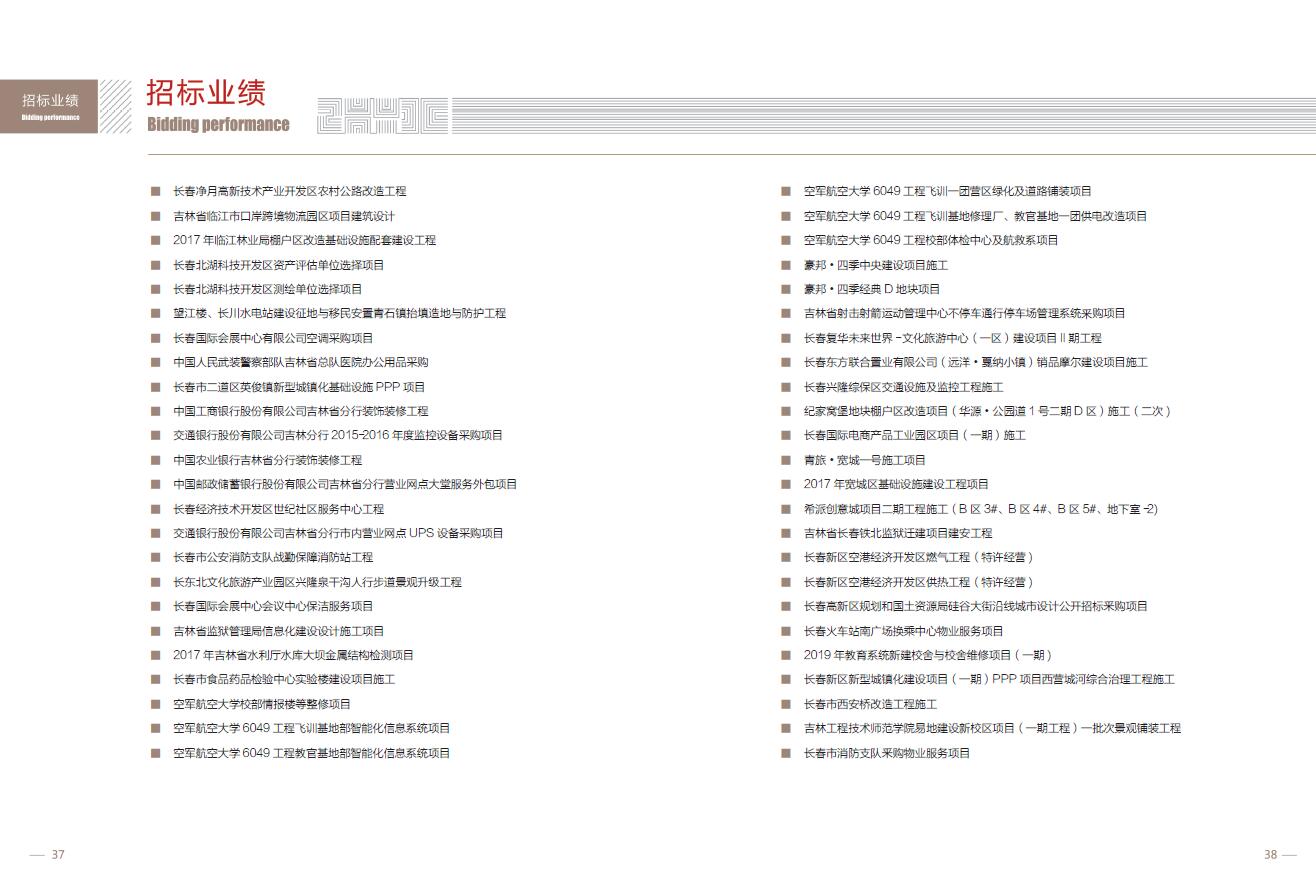This screenshot has height=892, width=1316.
Task: Click the bullet before 空军航空大学 6049 工程教官基地部智能化信息系统项目
Action: coord(155,753)
